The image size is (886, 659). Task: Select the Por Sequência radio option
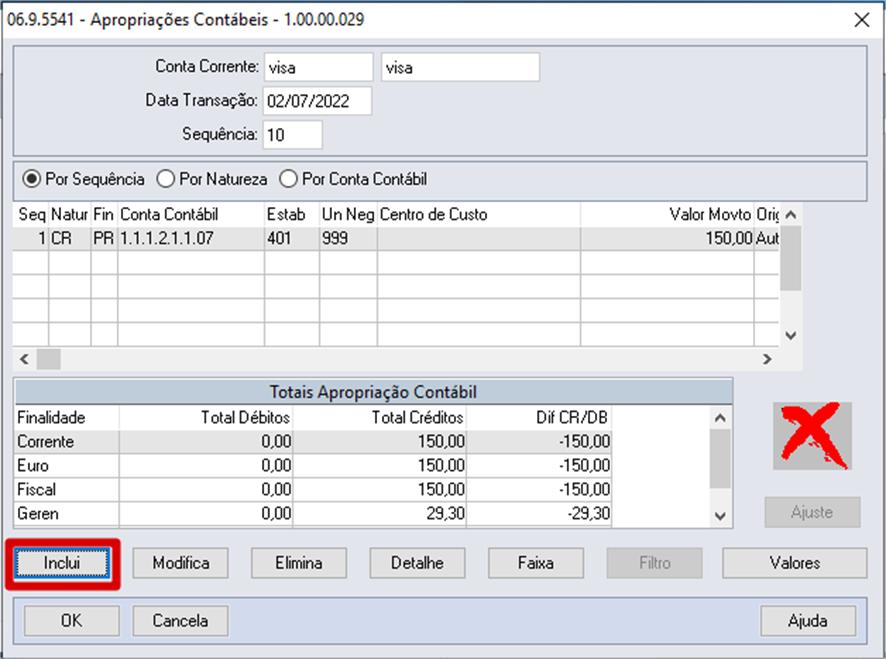pos(83,179)
